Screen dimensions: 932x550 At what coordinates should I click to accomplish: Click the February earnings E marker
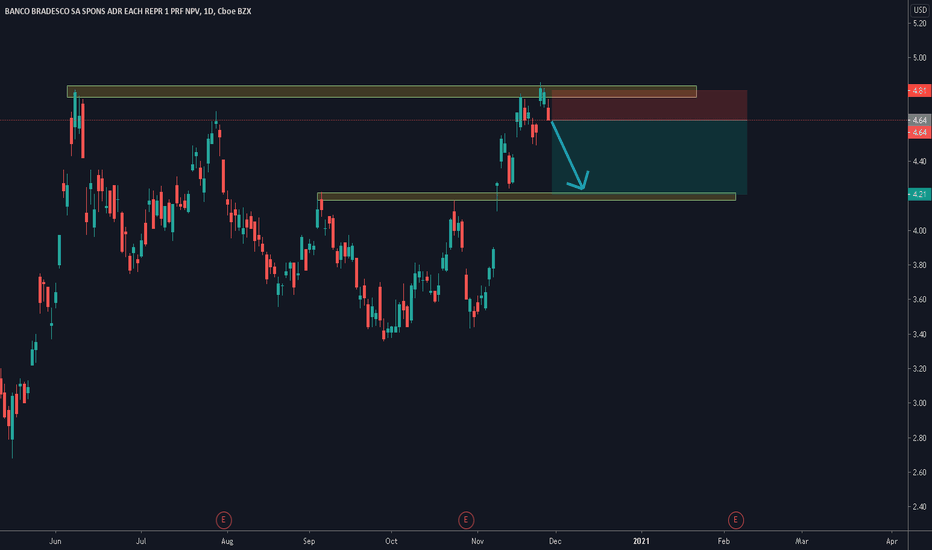click(735, 520)
